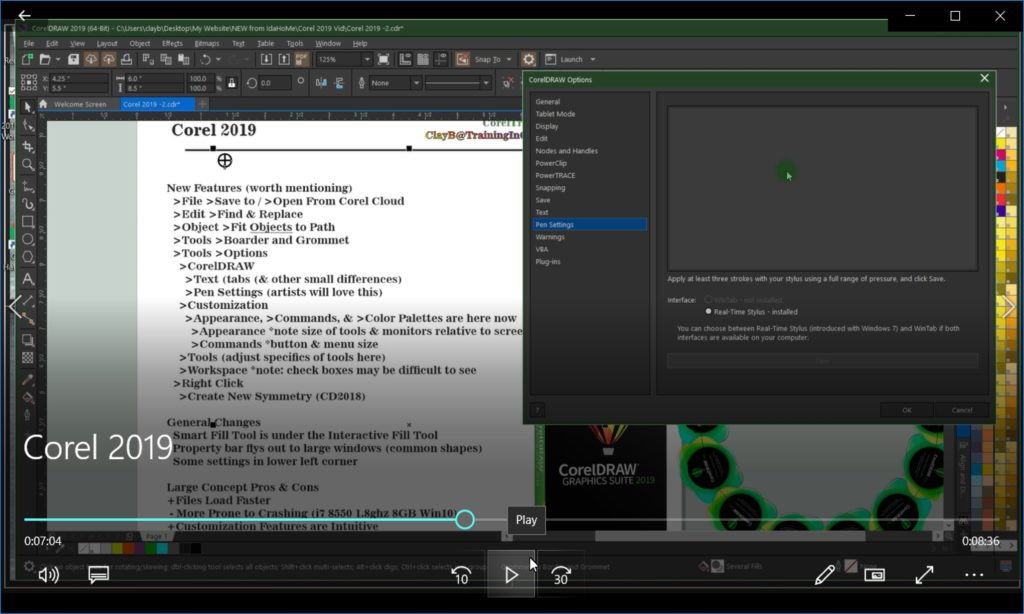Switch to the Welcome Screen tab
Screen dimensions: 1024x614
point(80,104)
